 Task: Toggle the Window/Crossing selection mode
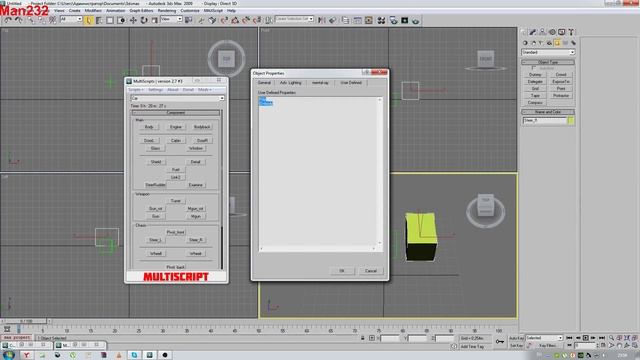tap(121, 20)
